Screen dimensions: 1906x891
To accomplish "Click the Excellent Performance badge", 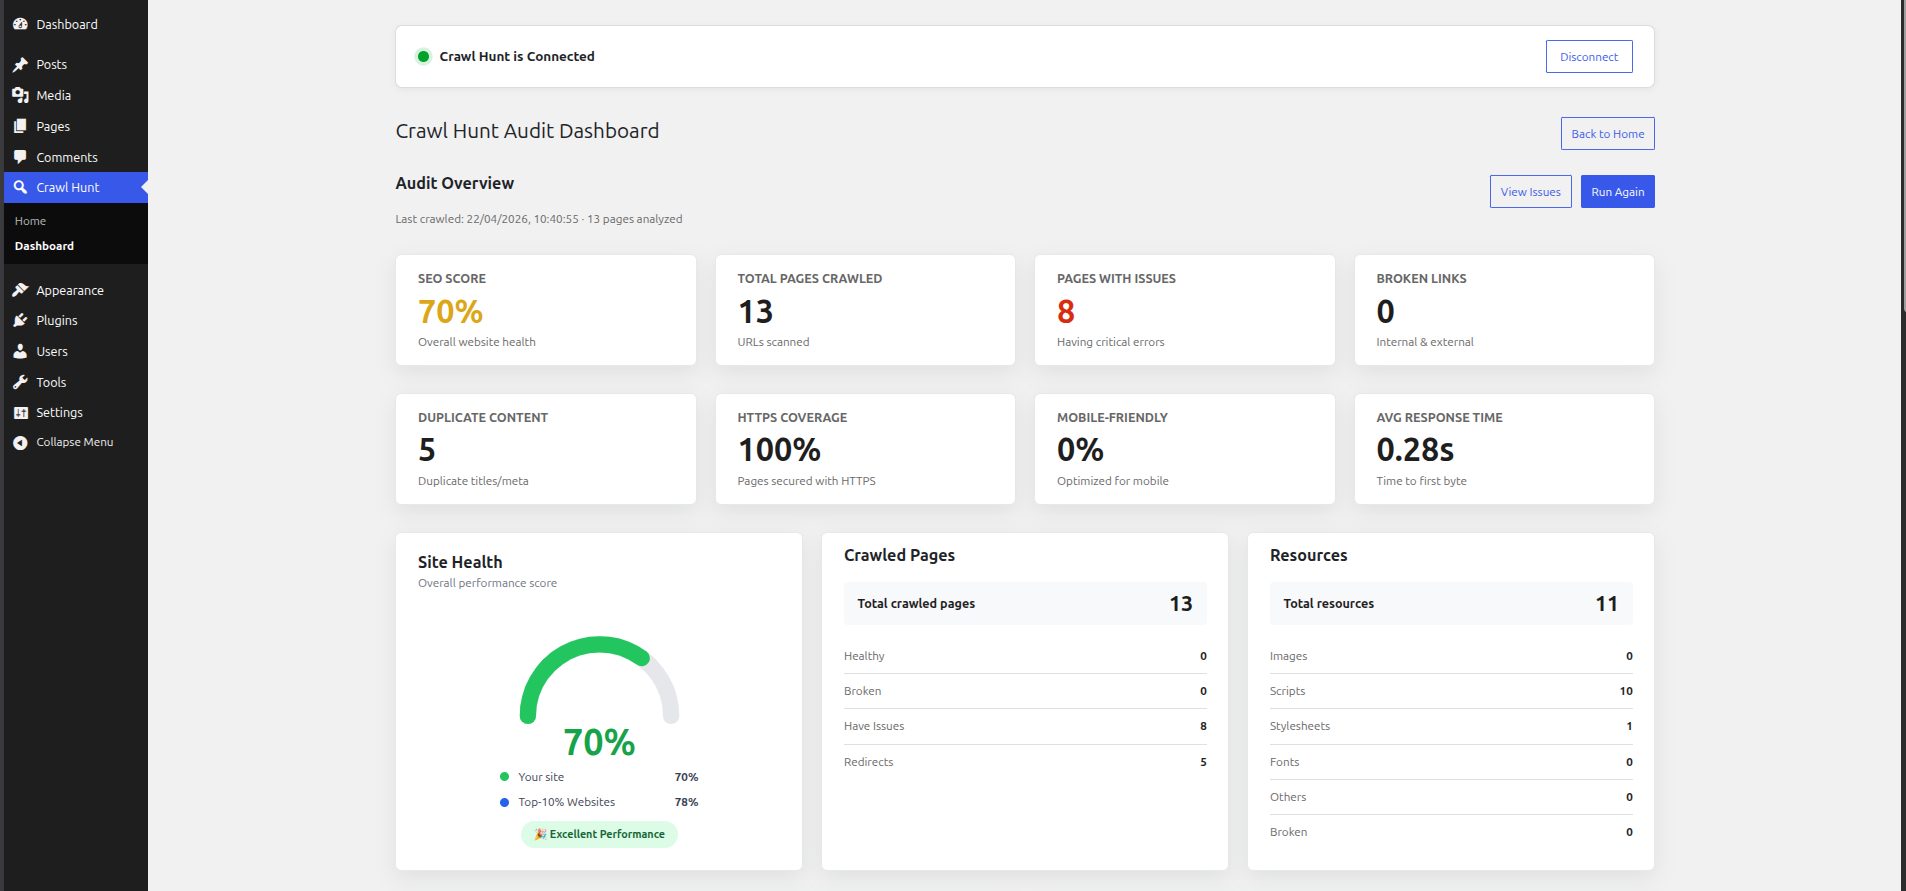I will tap(599, 834).
